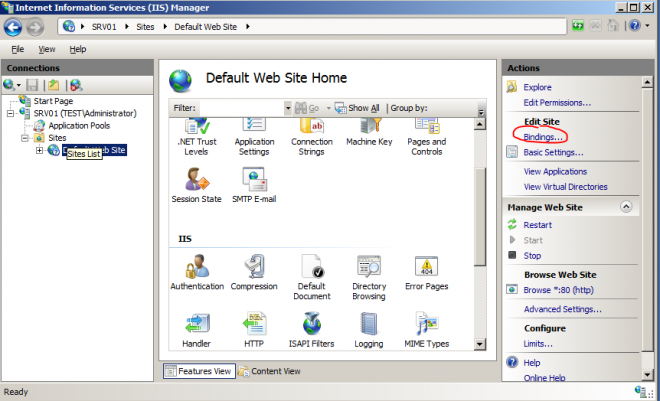The image size is (660, 401).
Task: Open the MIME Types feature
Action: (426, 330)
